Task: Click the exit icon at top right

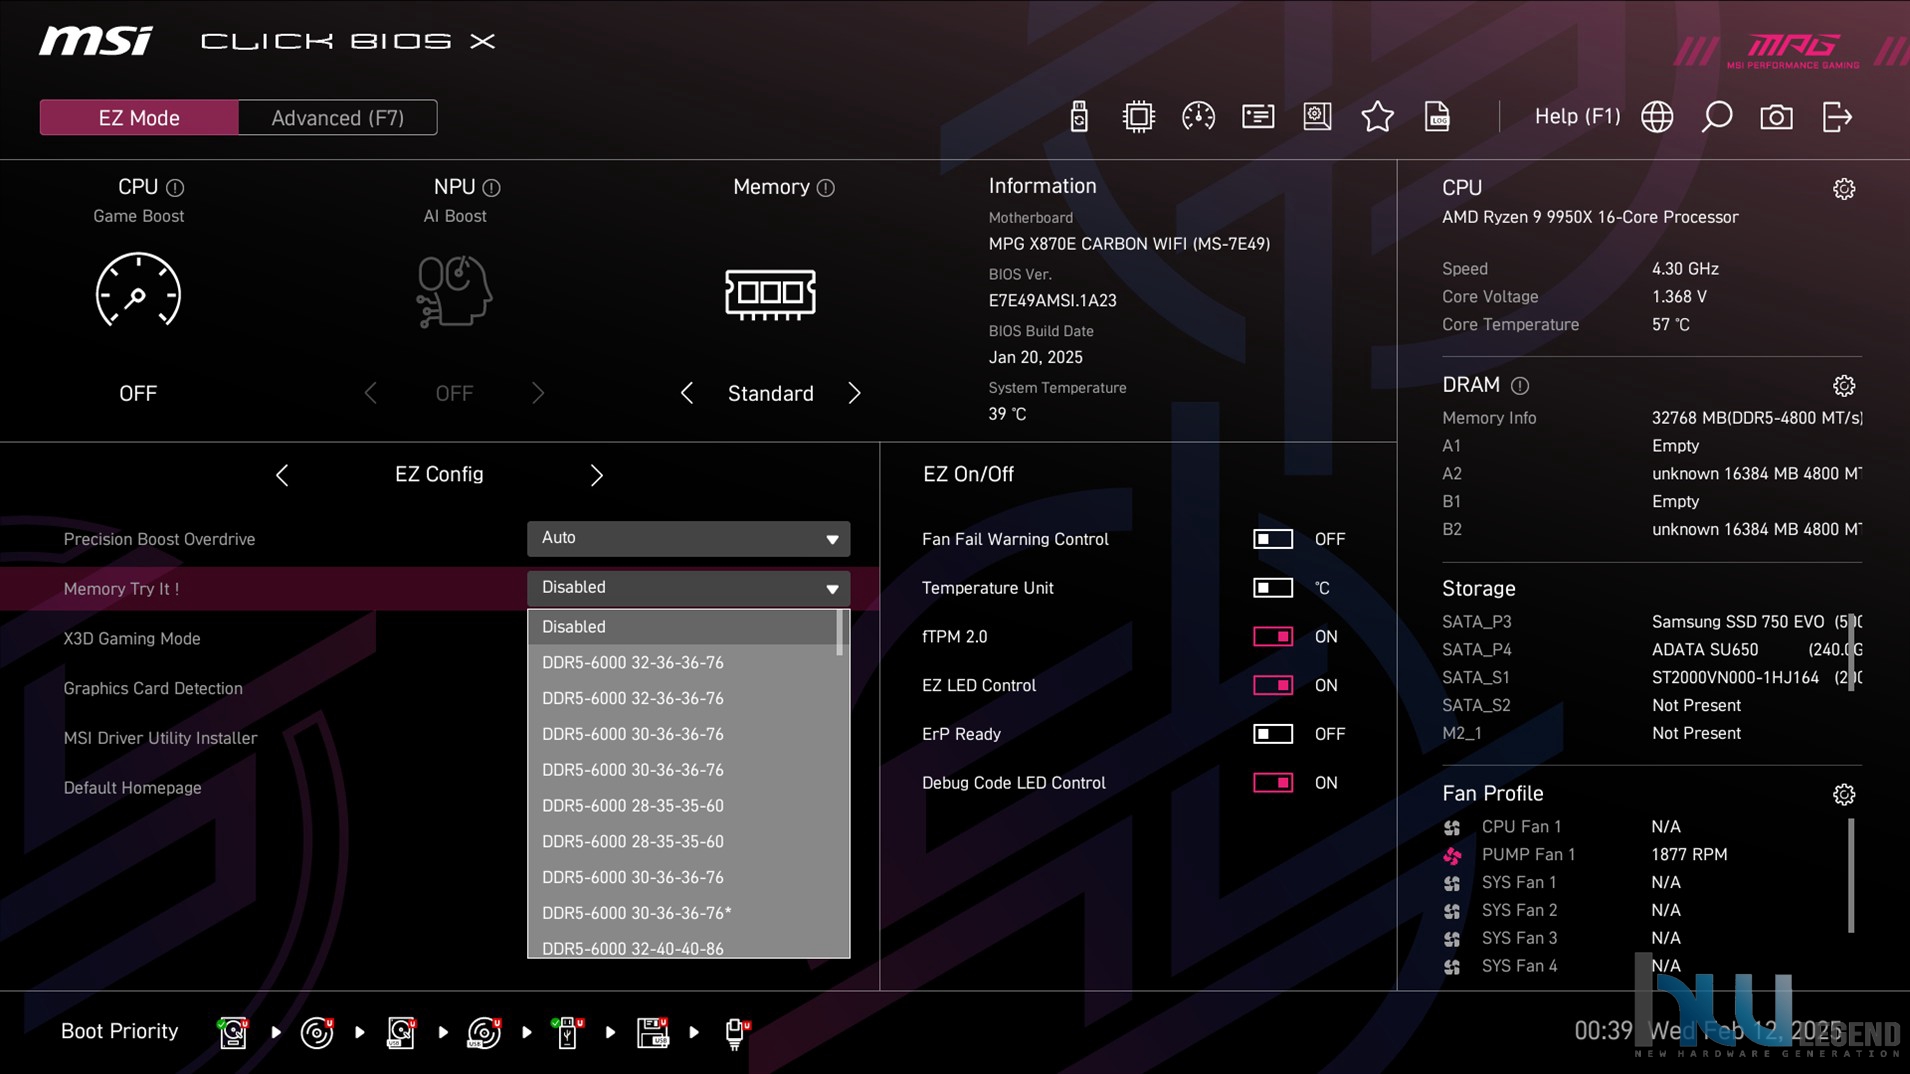Action: (1837, 117)
